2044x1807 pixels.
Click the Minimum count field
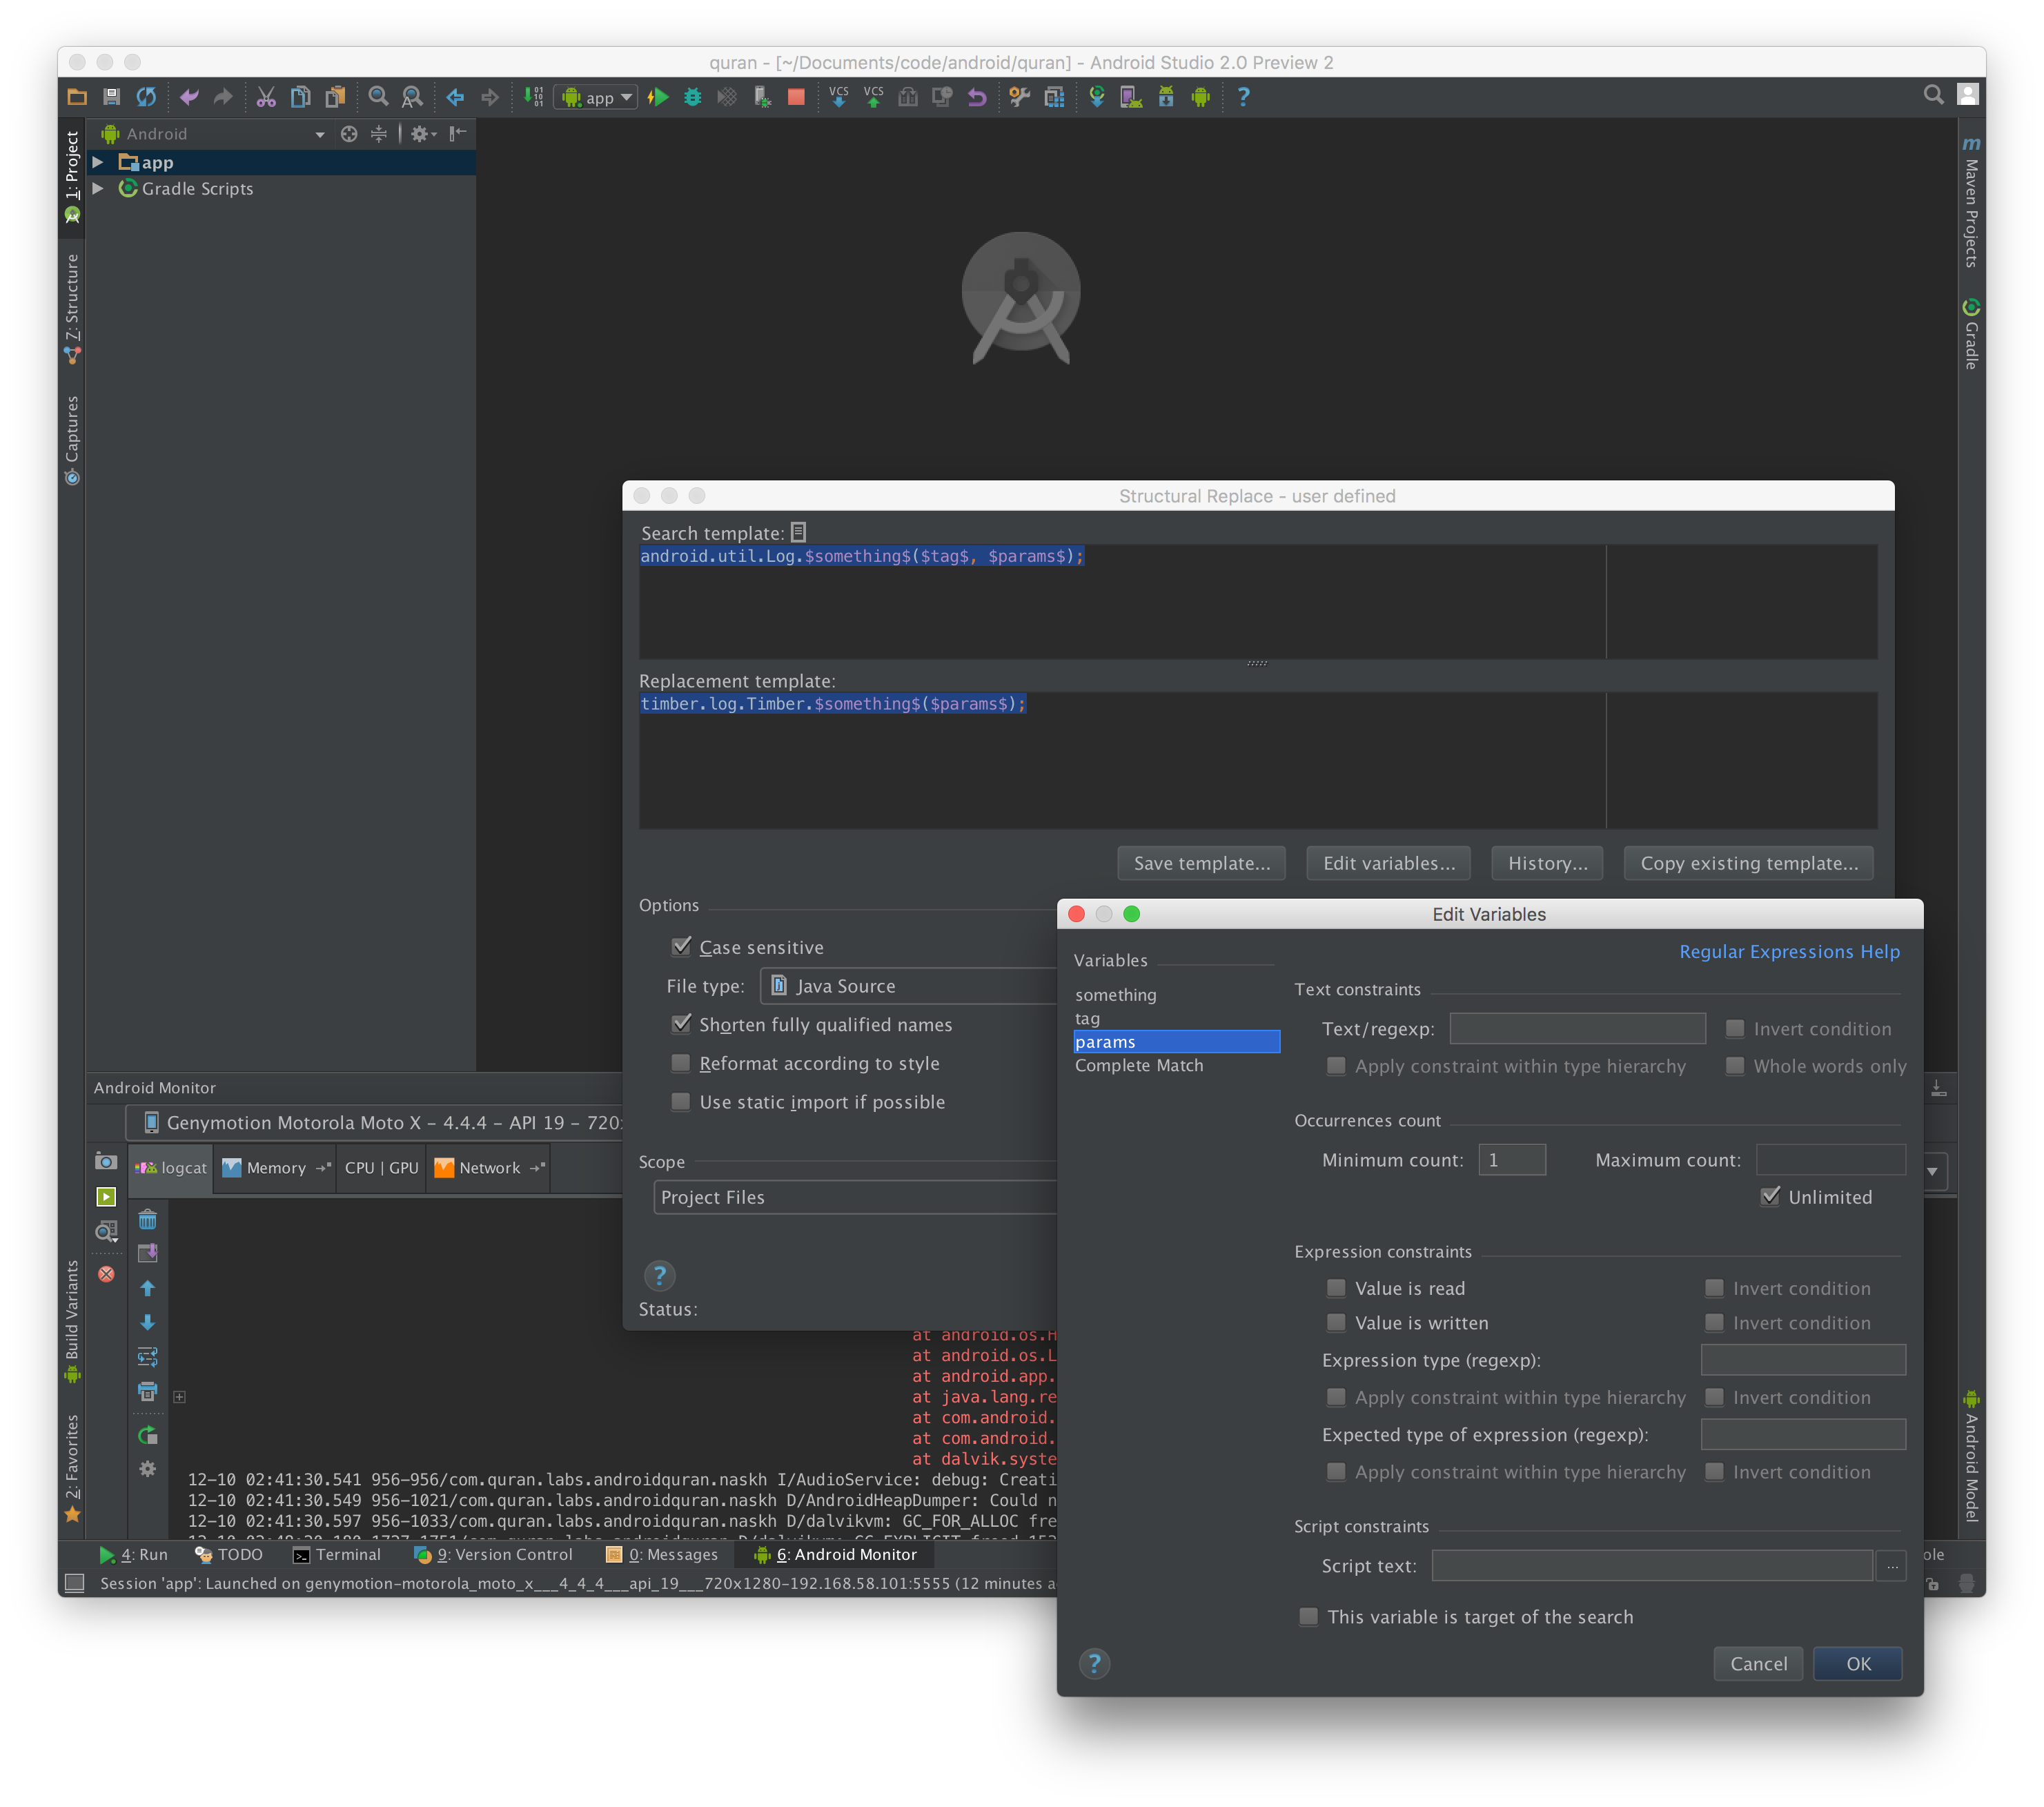coord(1512,1159)
